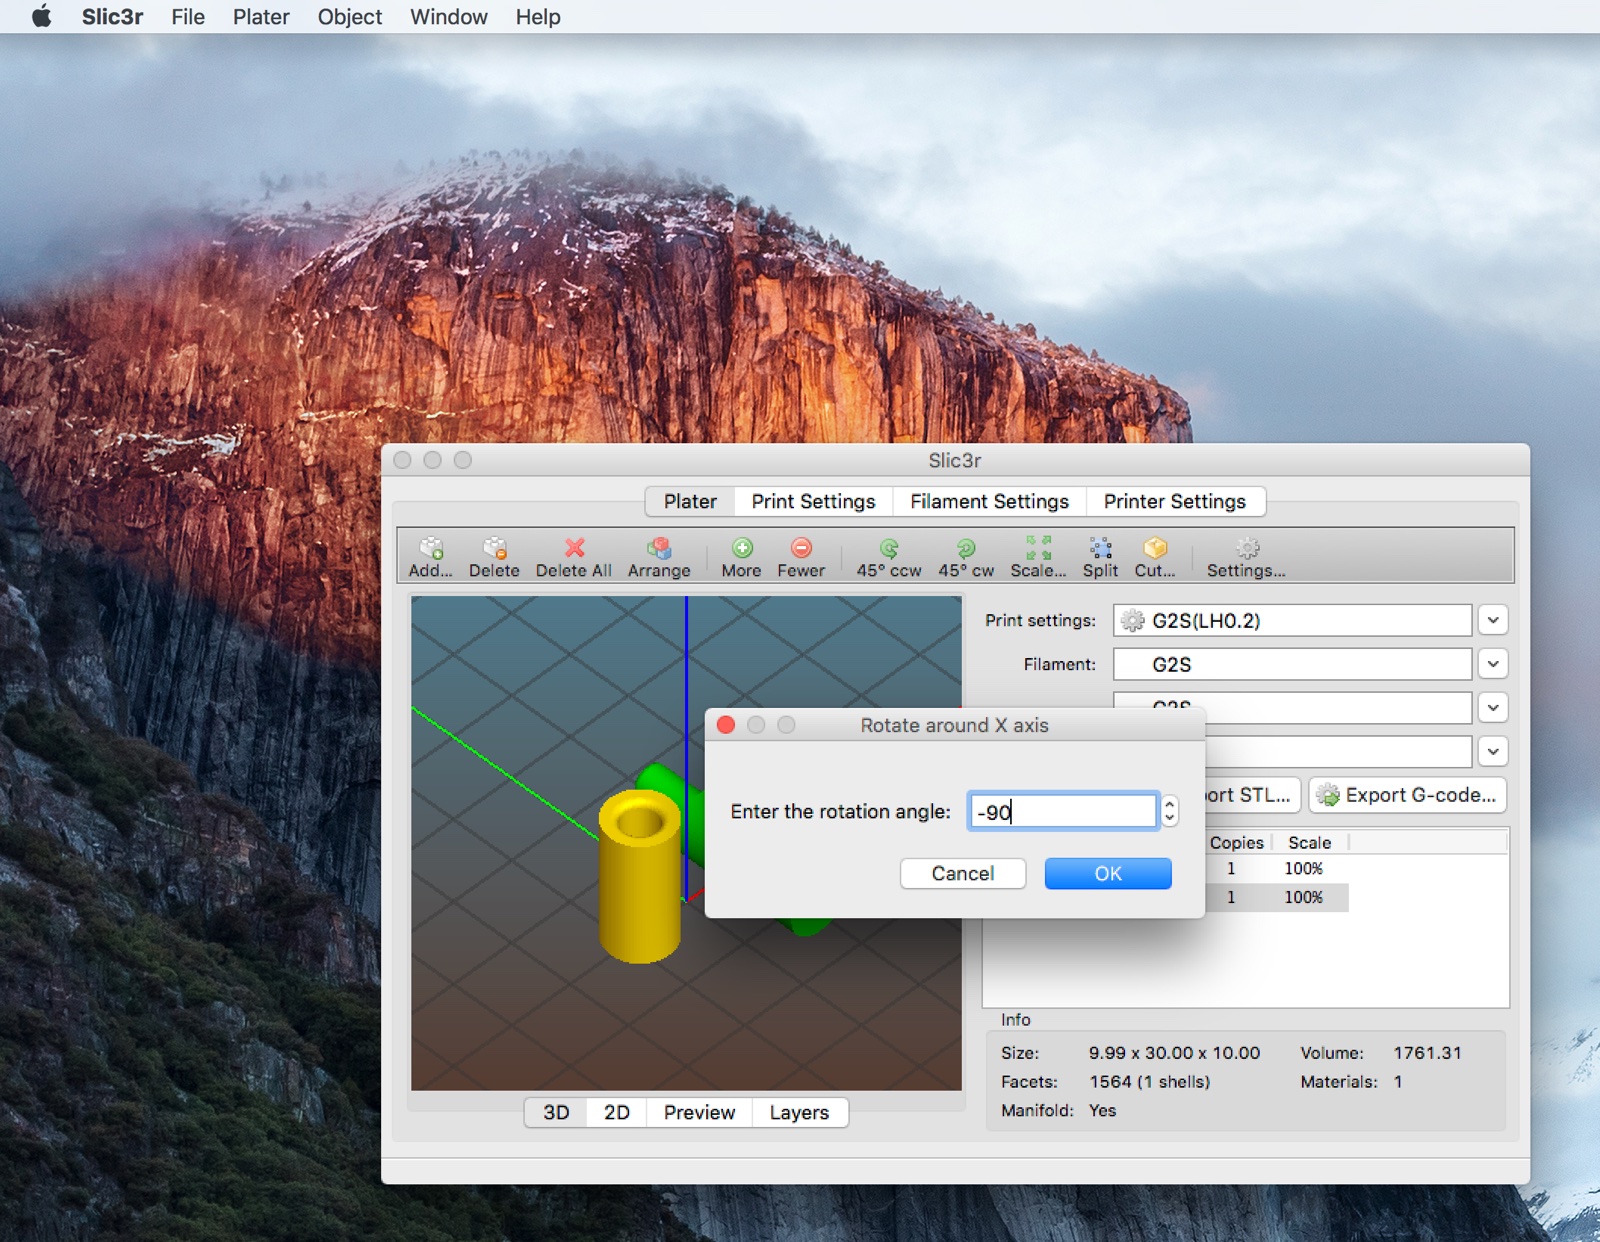
Task: Click the Split object icon
Action: click(1100, 549)
